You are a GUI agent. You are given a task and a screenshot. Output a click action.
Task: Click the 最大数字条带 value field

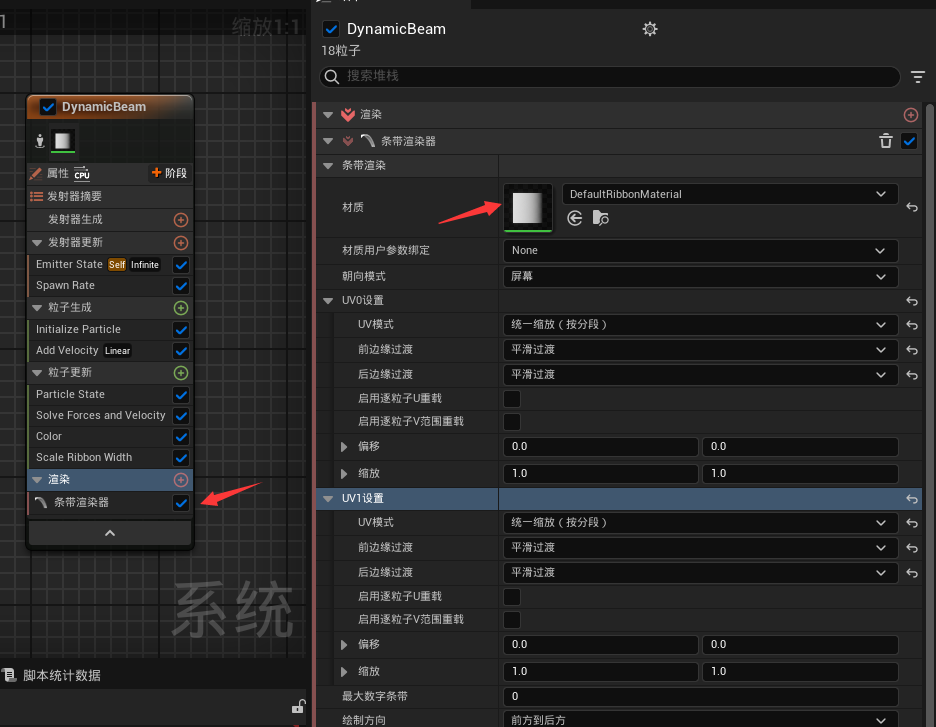coord(701,696)
